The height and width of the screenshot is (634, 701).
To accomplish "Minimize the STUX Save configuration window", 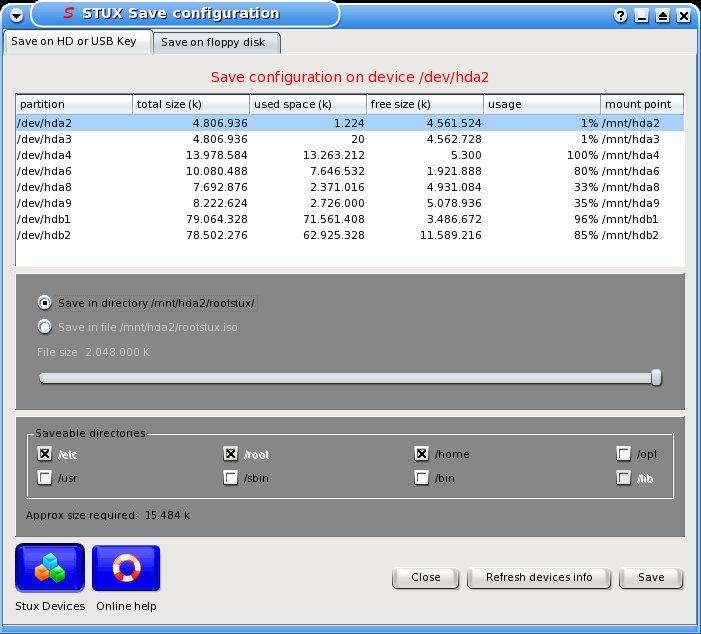I will pos(642,16).
